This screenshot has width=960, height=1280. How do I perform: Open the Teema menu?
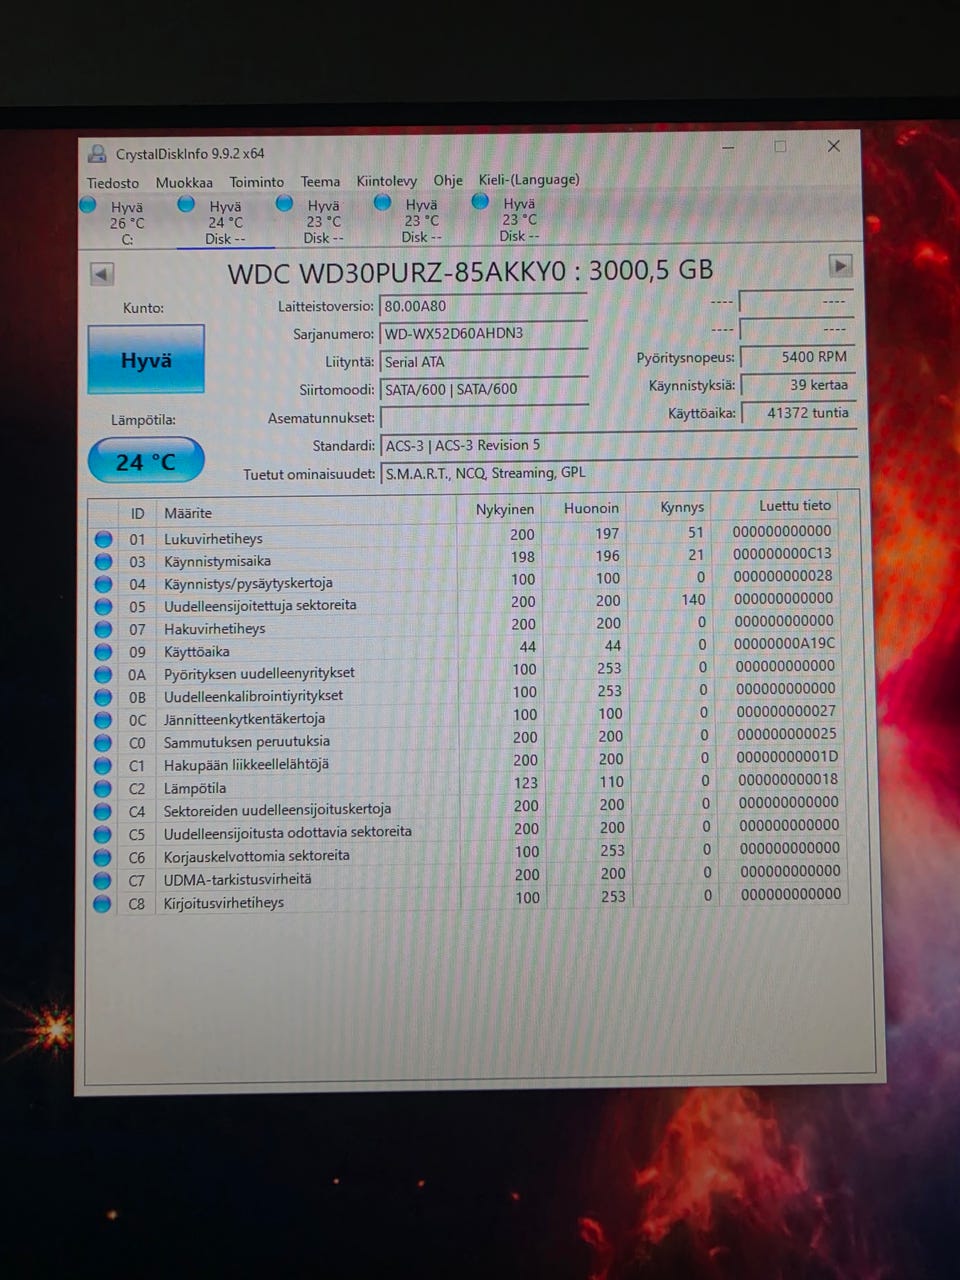(320, 182)
